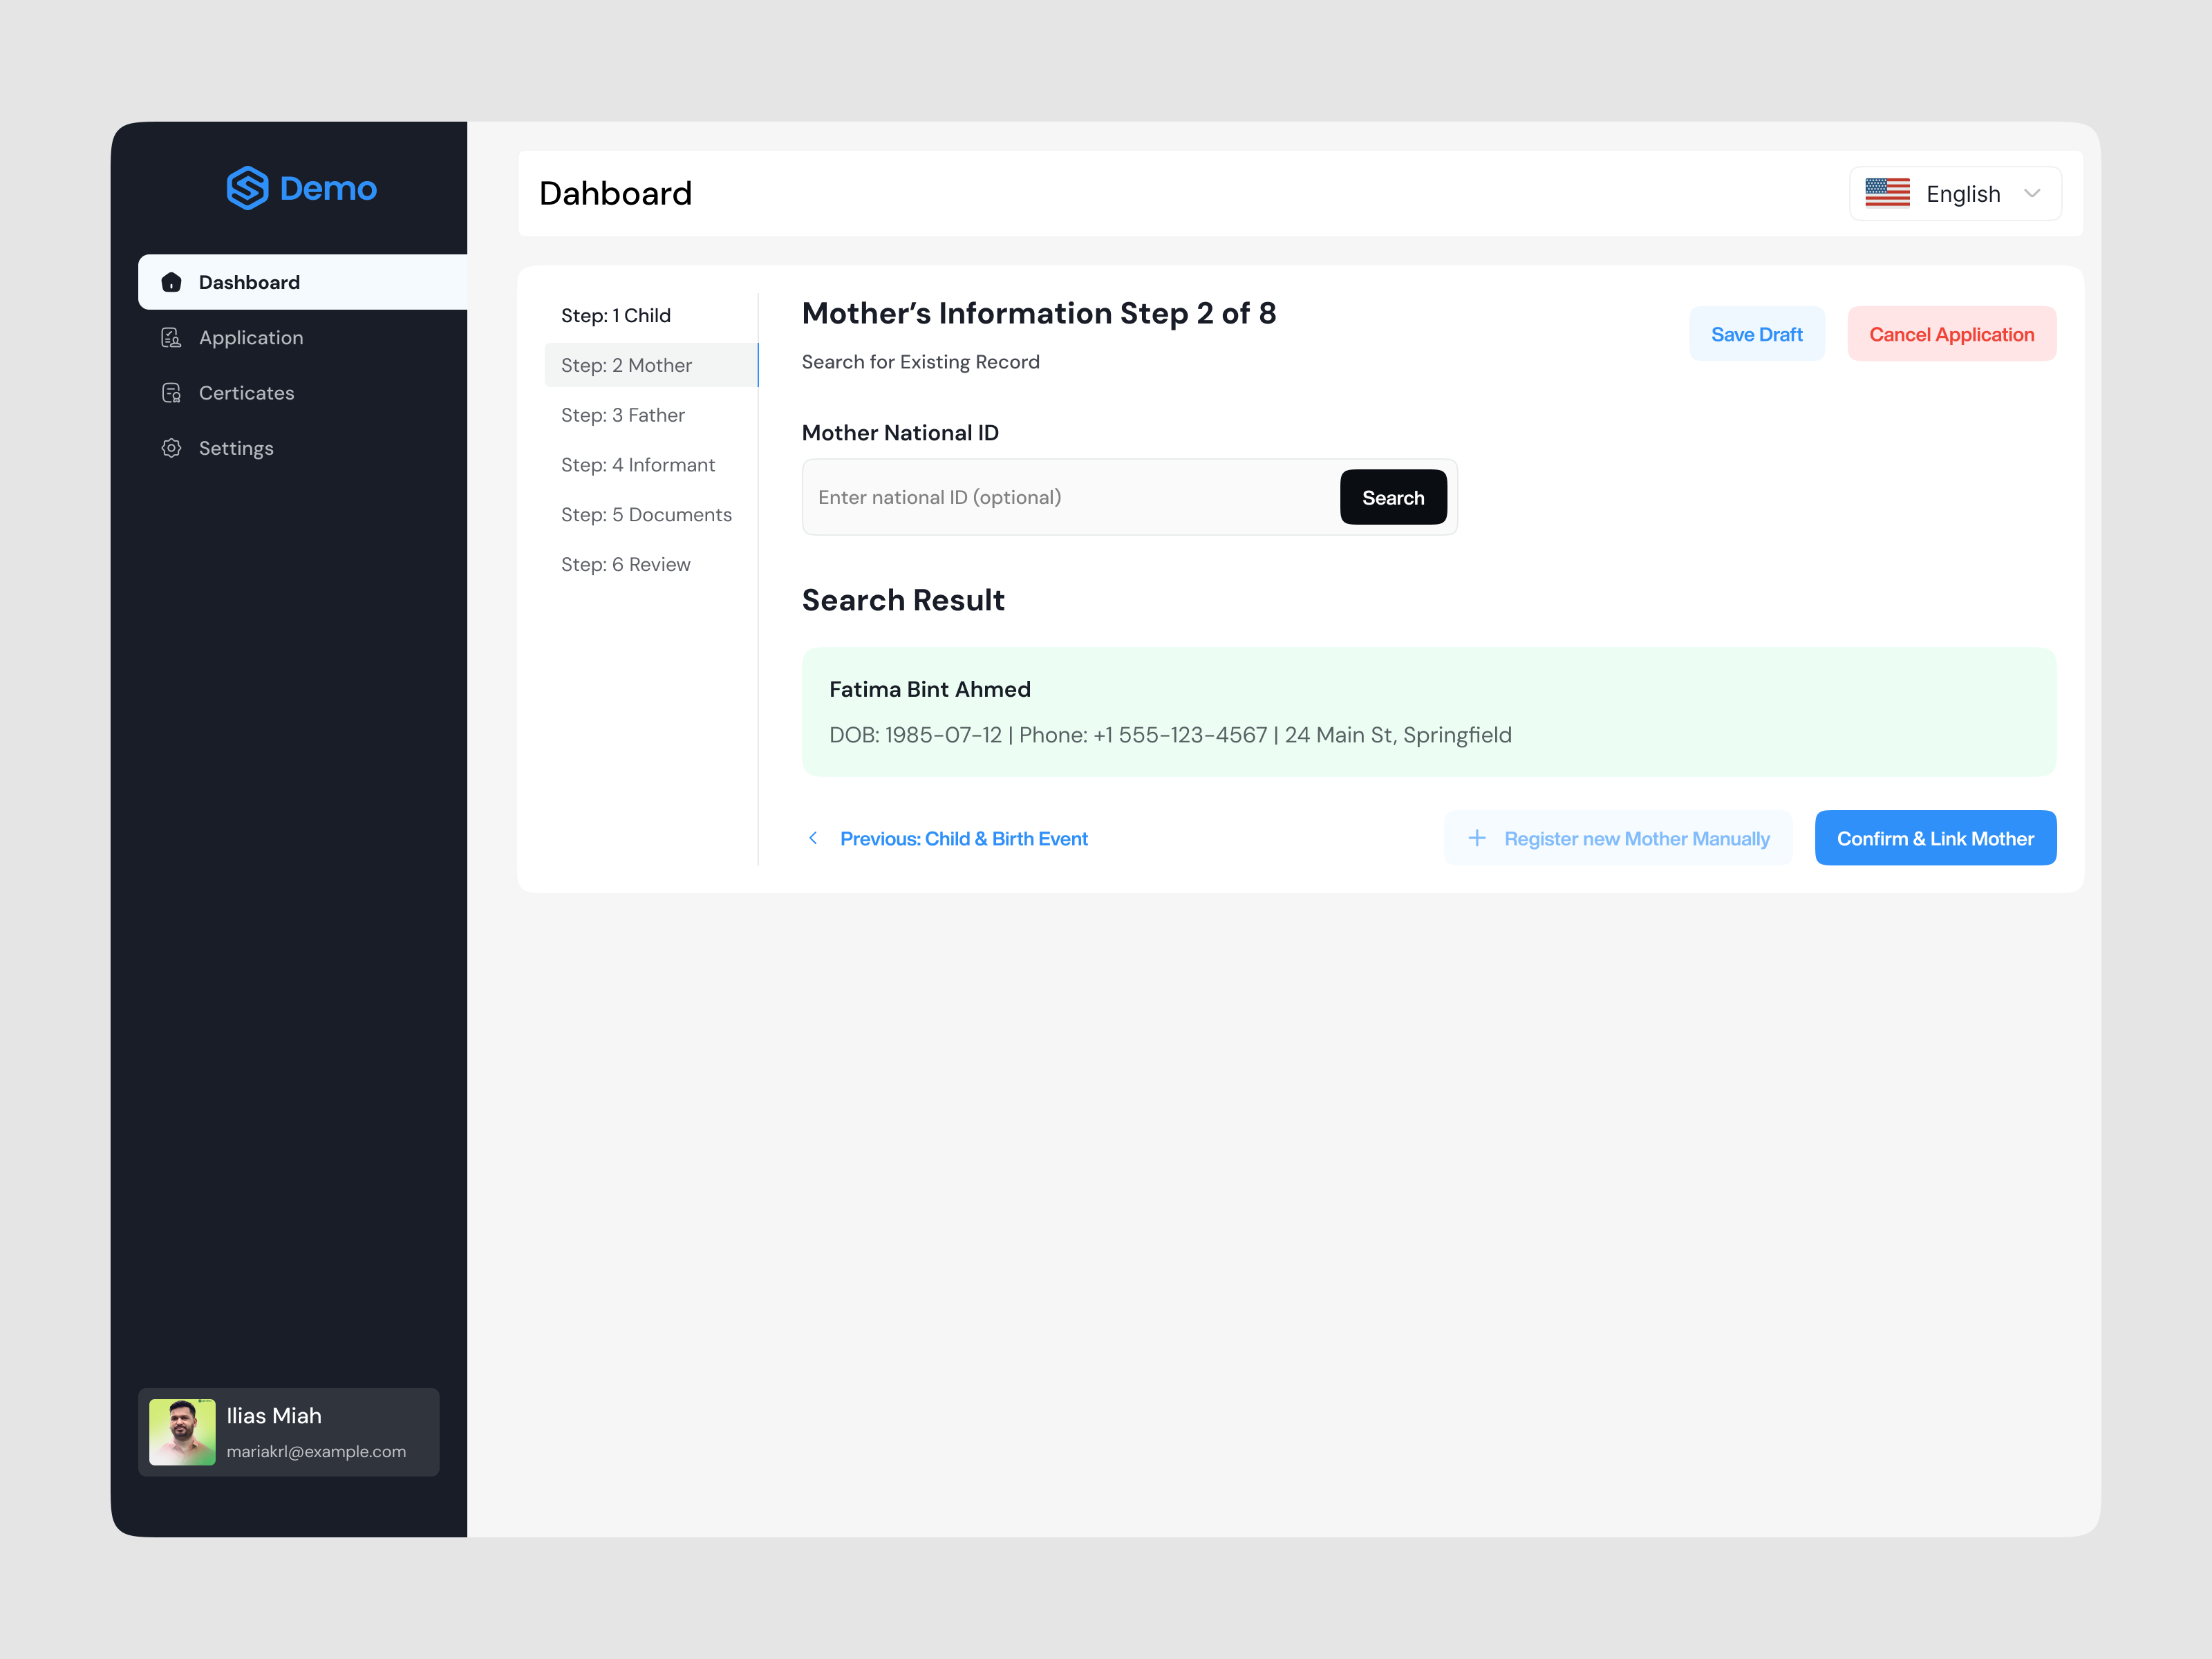Open the language selector chevron arrow

coord(2032,193)
